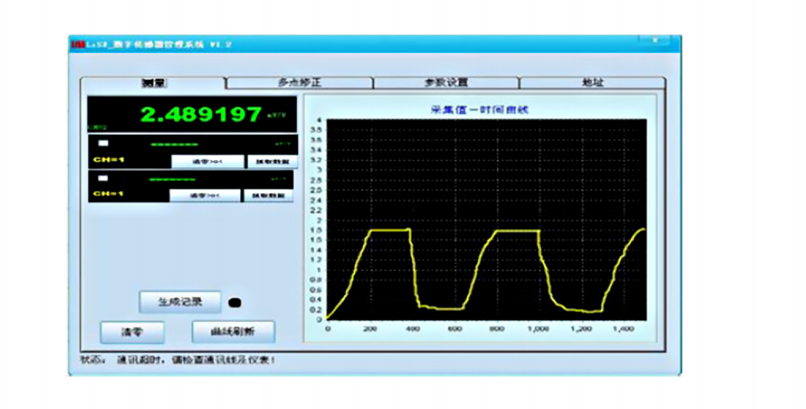Click the red app icon in title bar
The height and width of the screenshot is (409, 806).
tap(75, 44)
